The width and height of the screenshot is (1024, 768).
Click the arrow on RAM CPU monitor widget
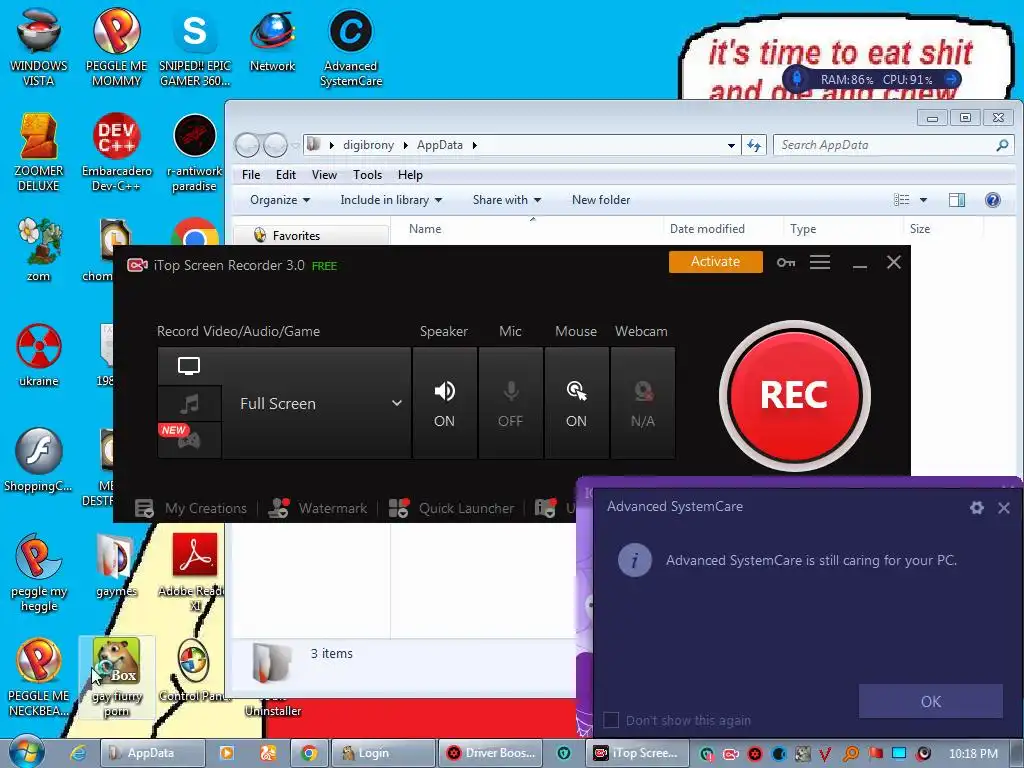(951, 79)
